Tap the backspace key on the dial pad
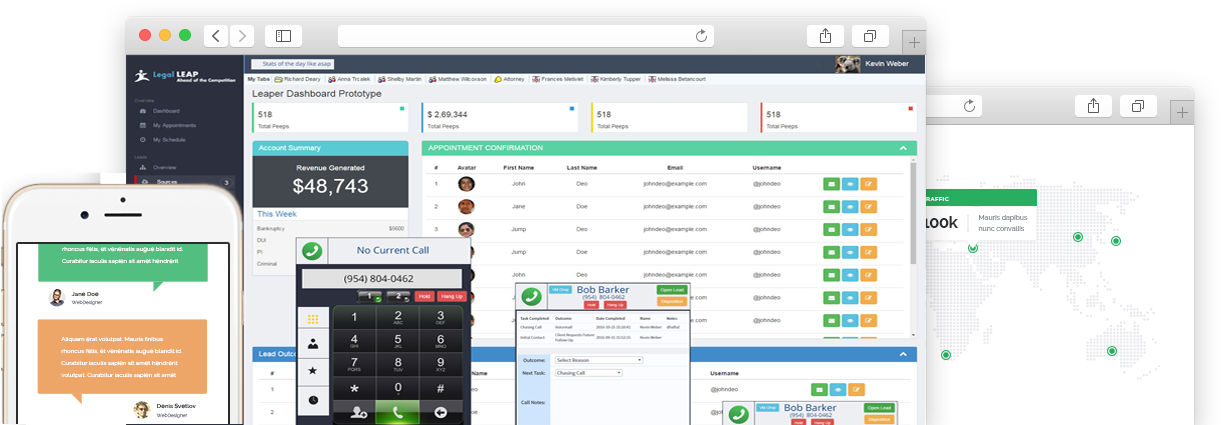This screenshot has width=1221, height=425. (440, 412)
